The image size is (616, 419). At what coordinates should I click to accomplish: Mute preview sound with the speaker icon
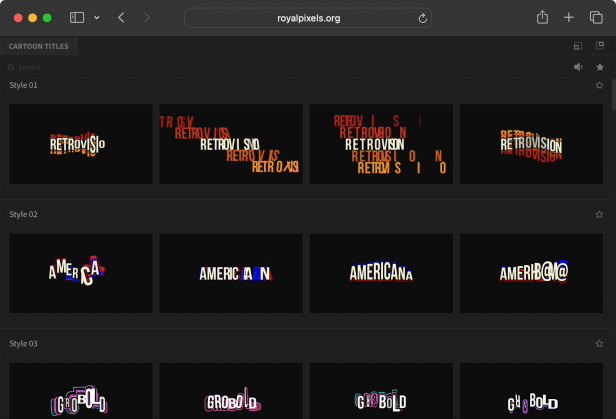tap(578, 67)
